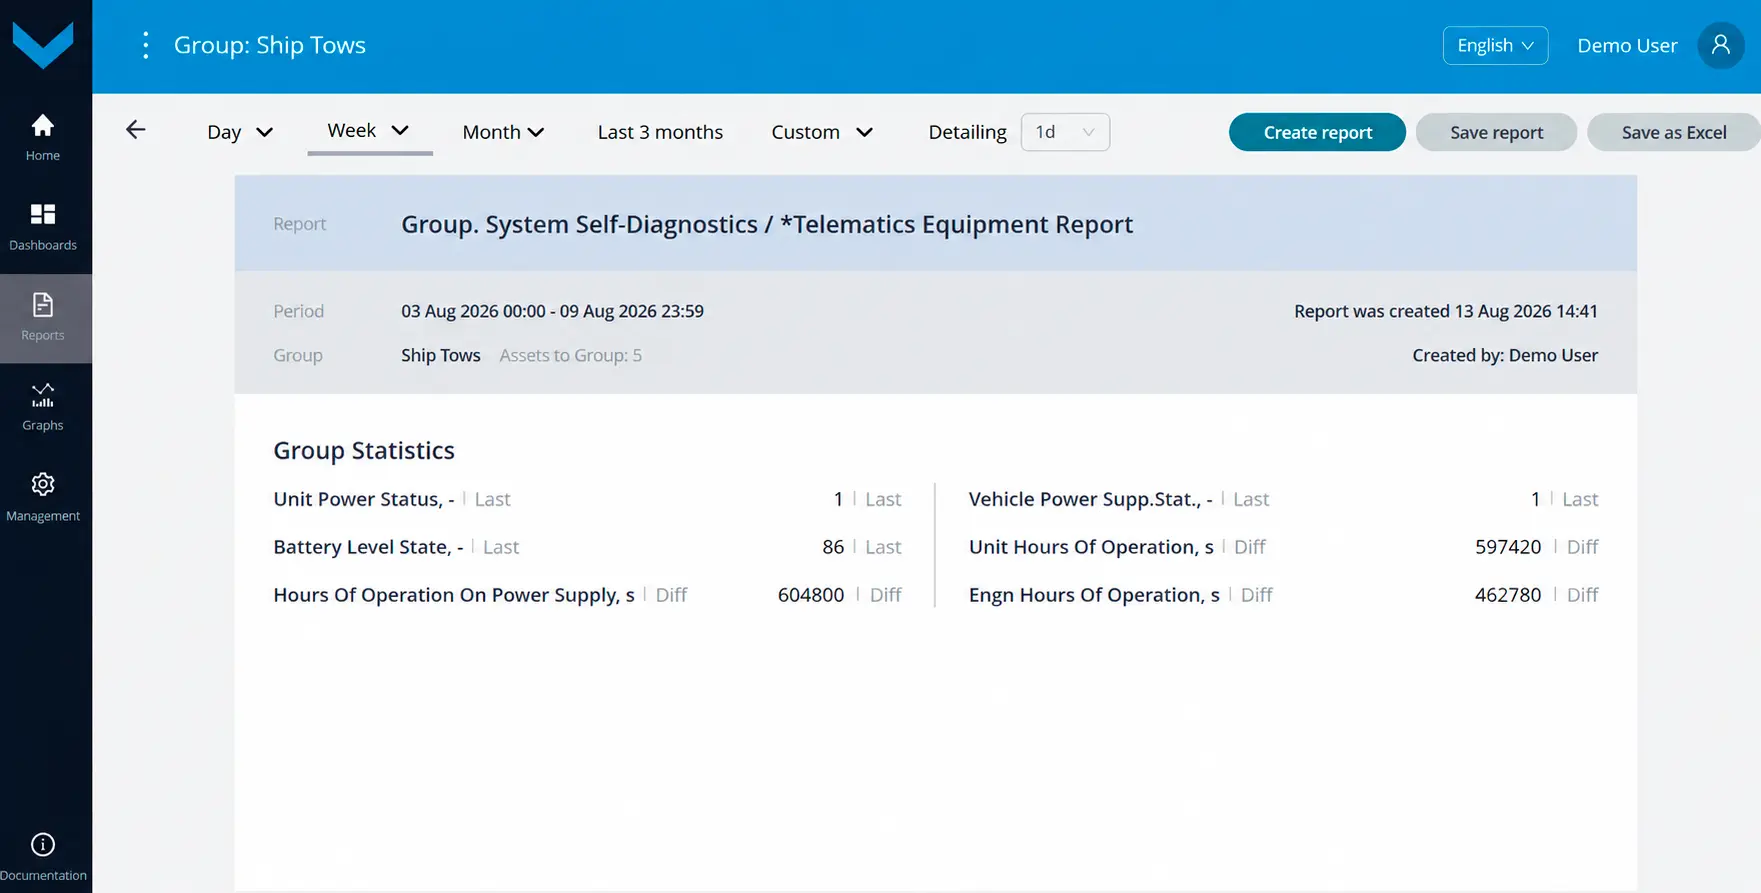Go to Home in the sidebar
Image resolution: width=1761 pixels, height=893 pixels.
[43, 138]
